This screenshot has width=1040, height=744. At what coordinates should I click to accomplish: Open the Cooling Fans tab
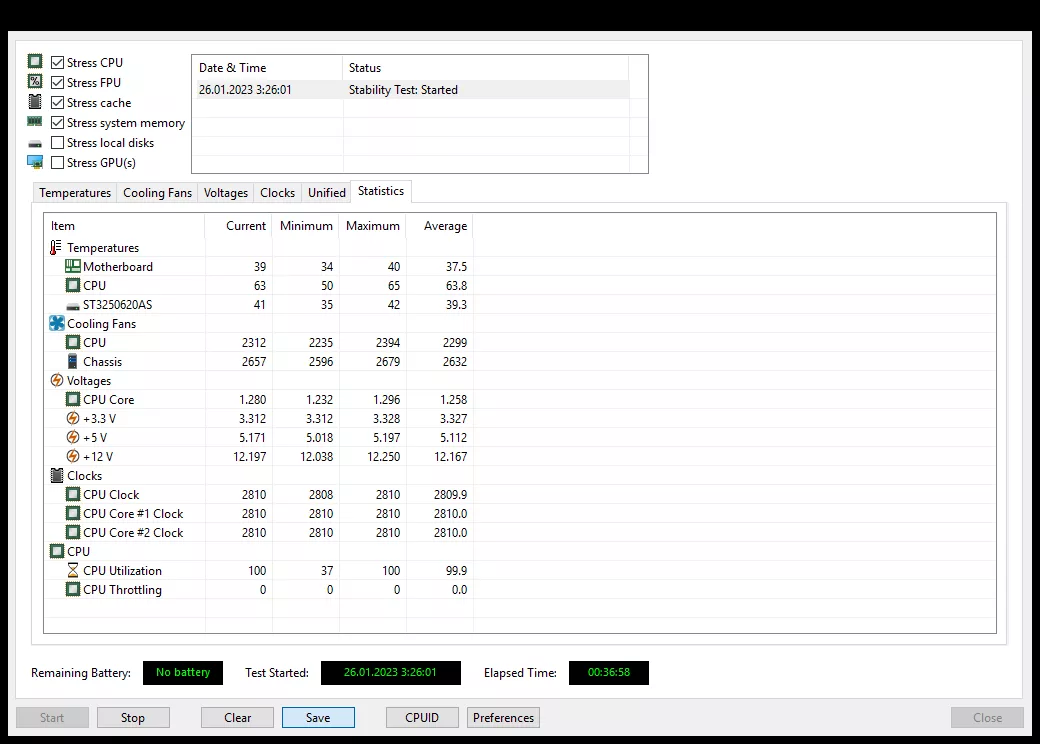click(x=157, y=192)
